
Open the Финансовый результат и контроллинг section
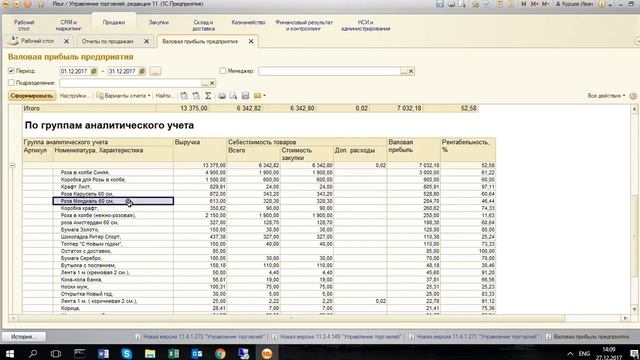304,25
